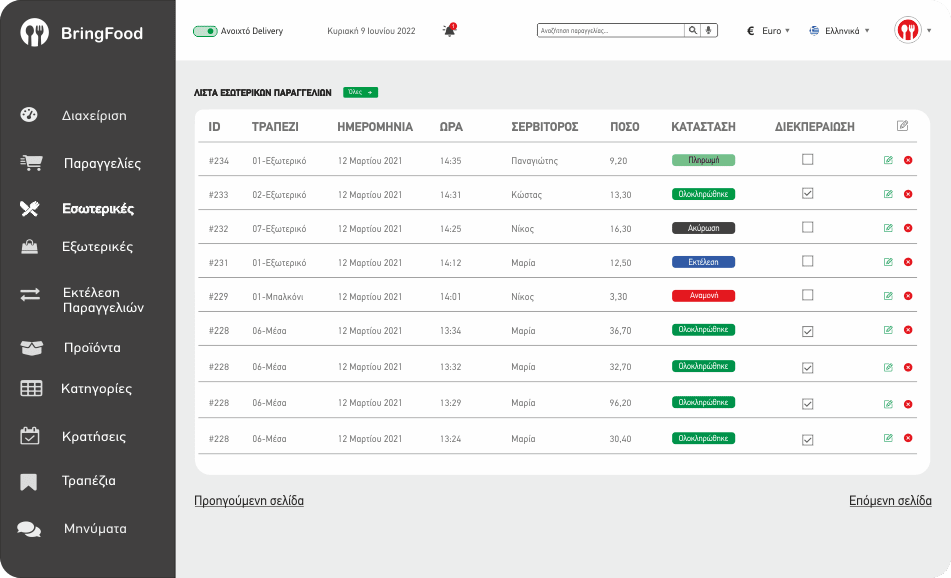Screen dimensions: 951x578
Task: Click the Προηγούμενη σελίδα link
Action: (x=249, y=501)
